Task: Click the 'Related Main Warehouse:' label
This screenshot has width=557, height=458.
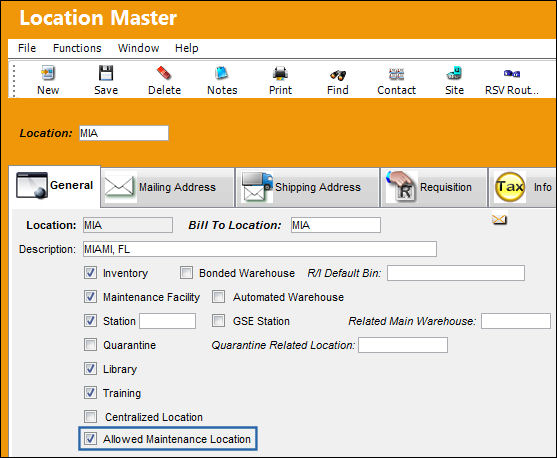Action: 412,321
